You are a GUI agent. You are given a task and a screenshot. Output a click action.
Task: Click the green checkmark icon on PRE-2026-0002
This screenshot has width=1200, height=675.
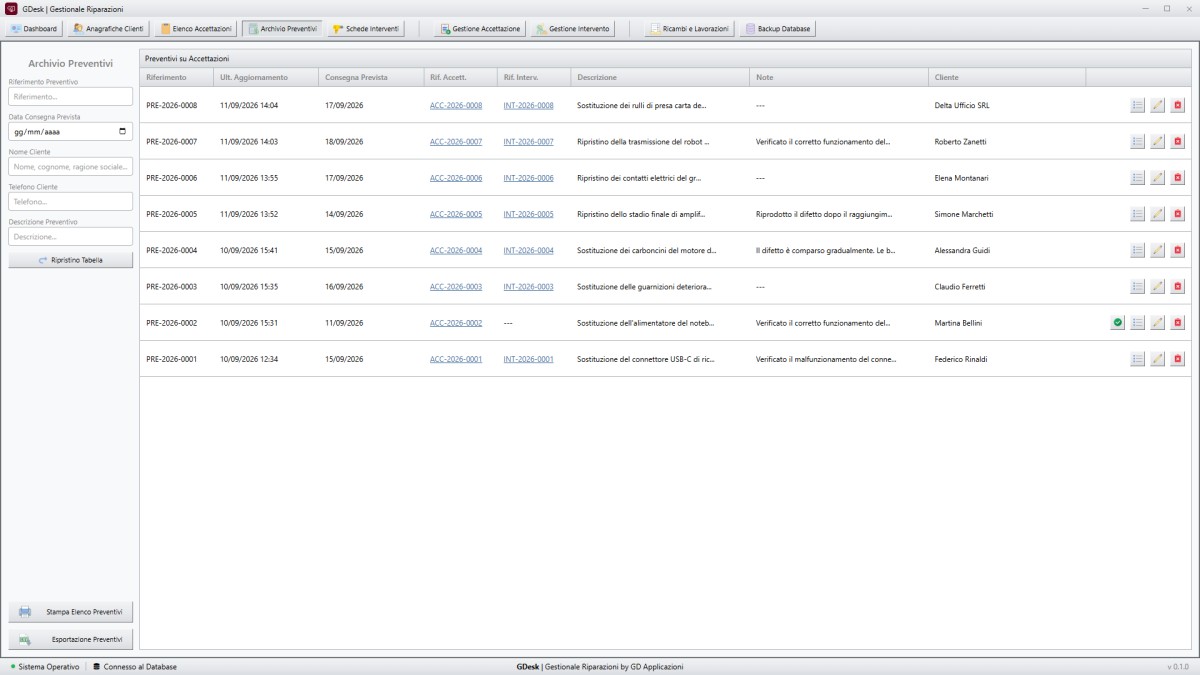pyautogui.click(x=1117, y=323)
